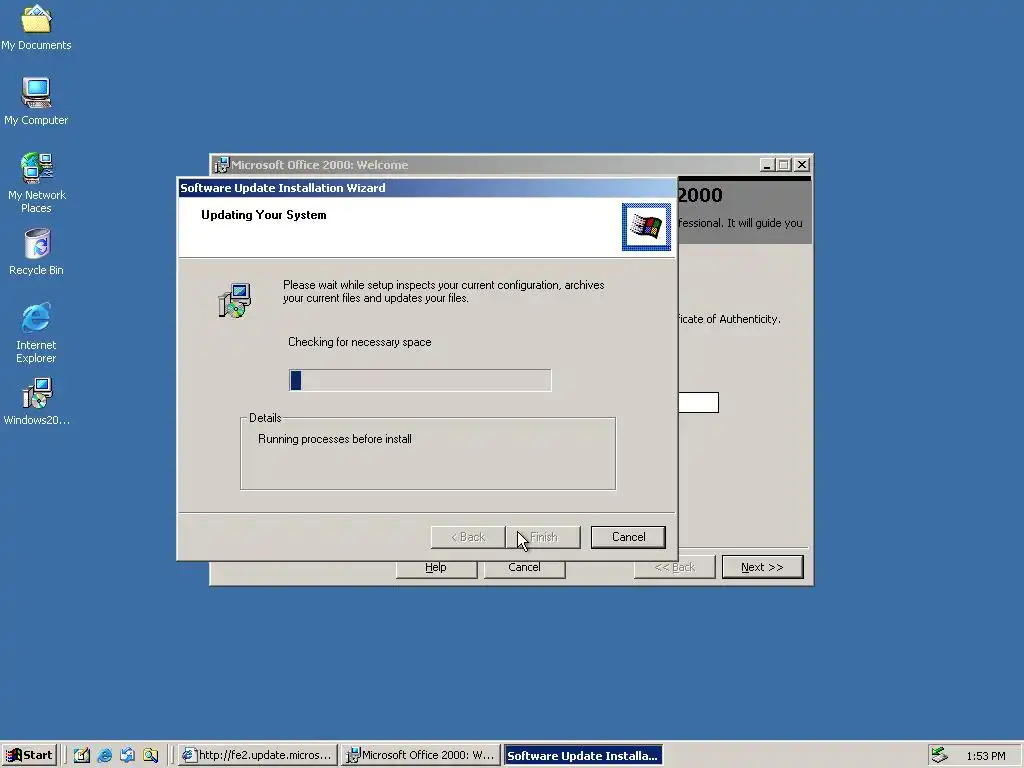The image size is (1024, 768).
Task: Click << Back in Office 2000 setup
Action: (x=675, y=567)
